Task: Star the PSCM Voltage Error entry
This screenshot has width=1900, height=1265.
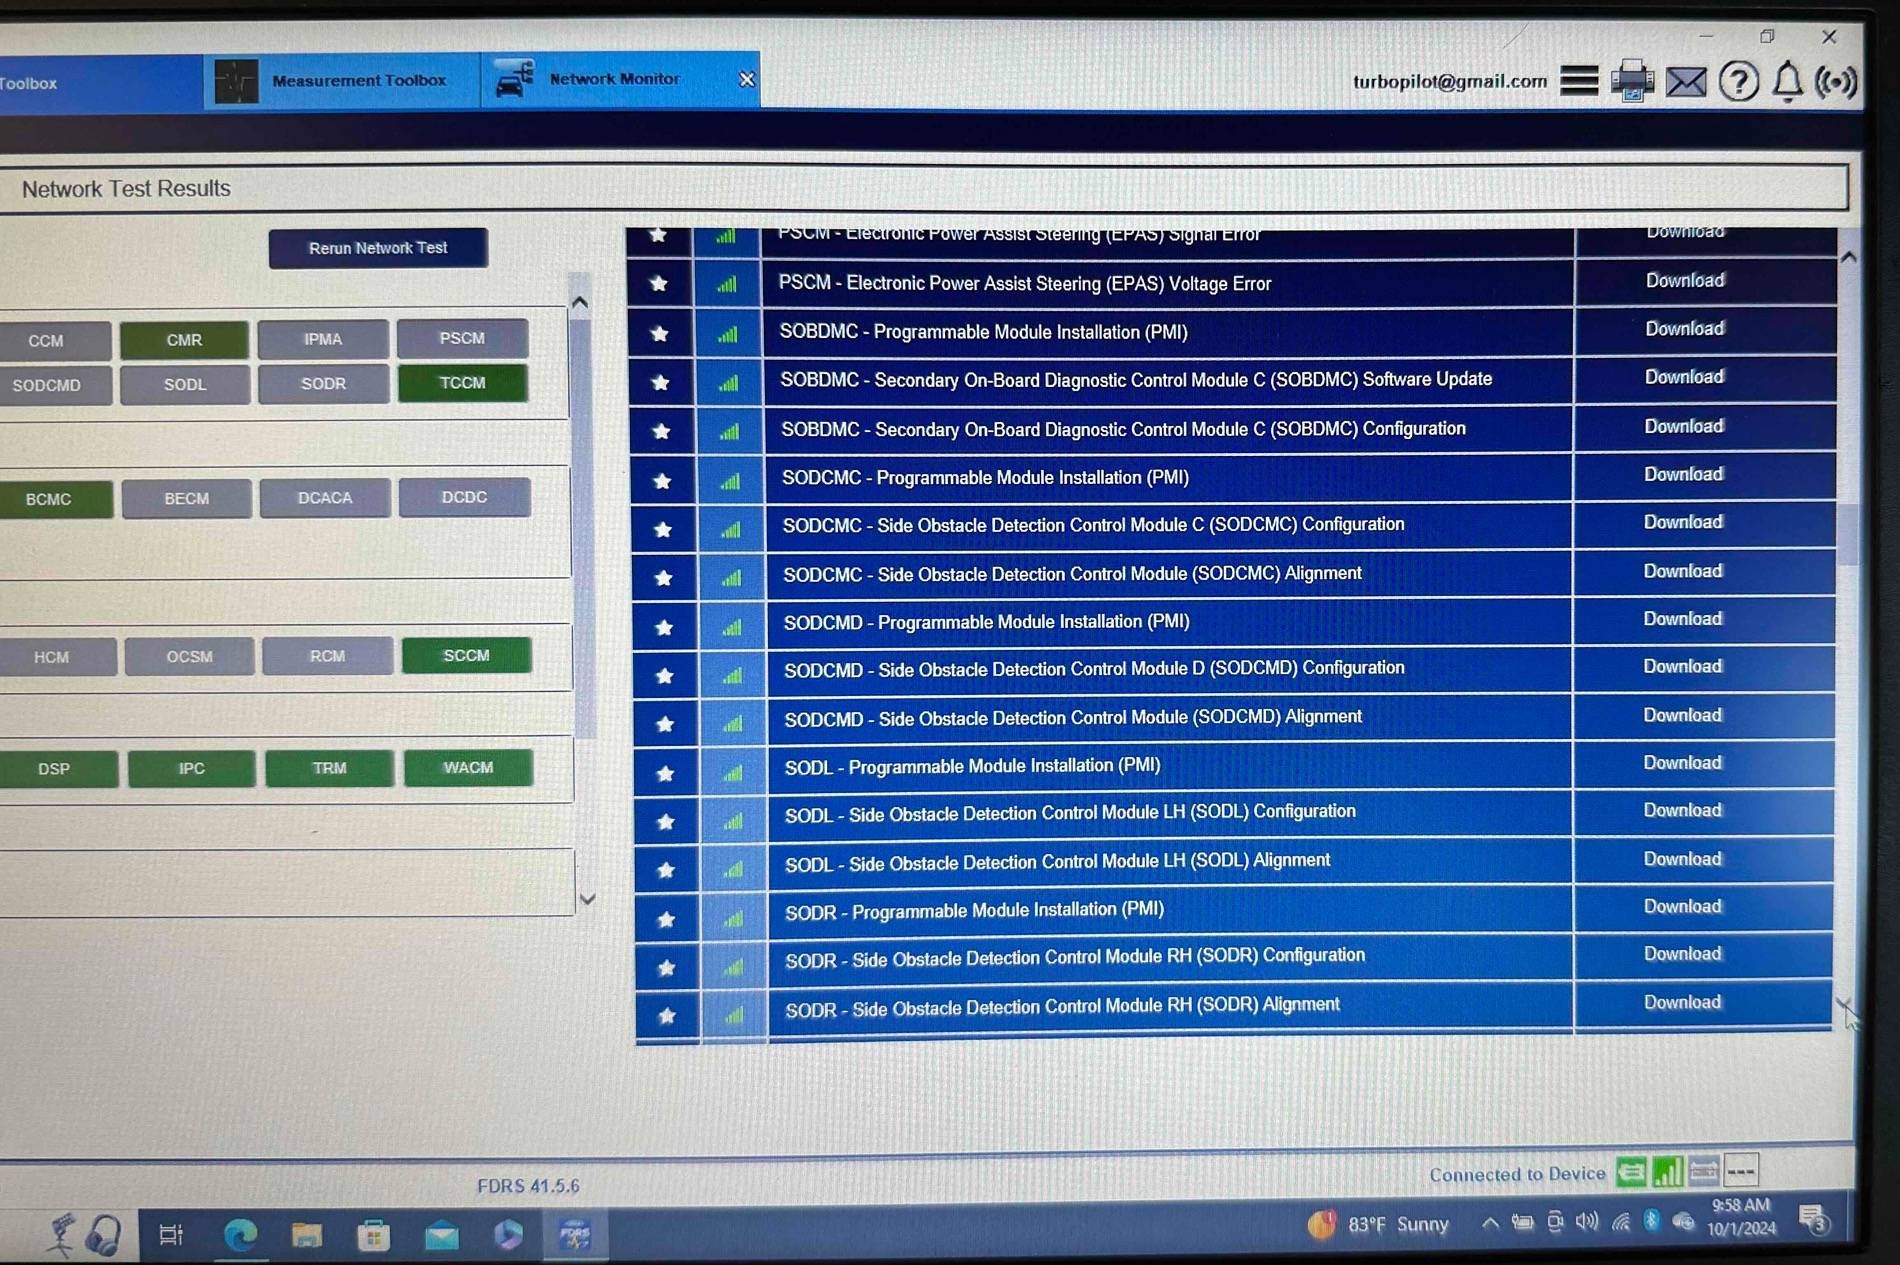Action: tap(659, 285)
